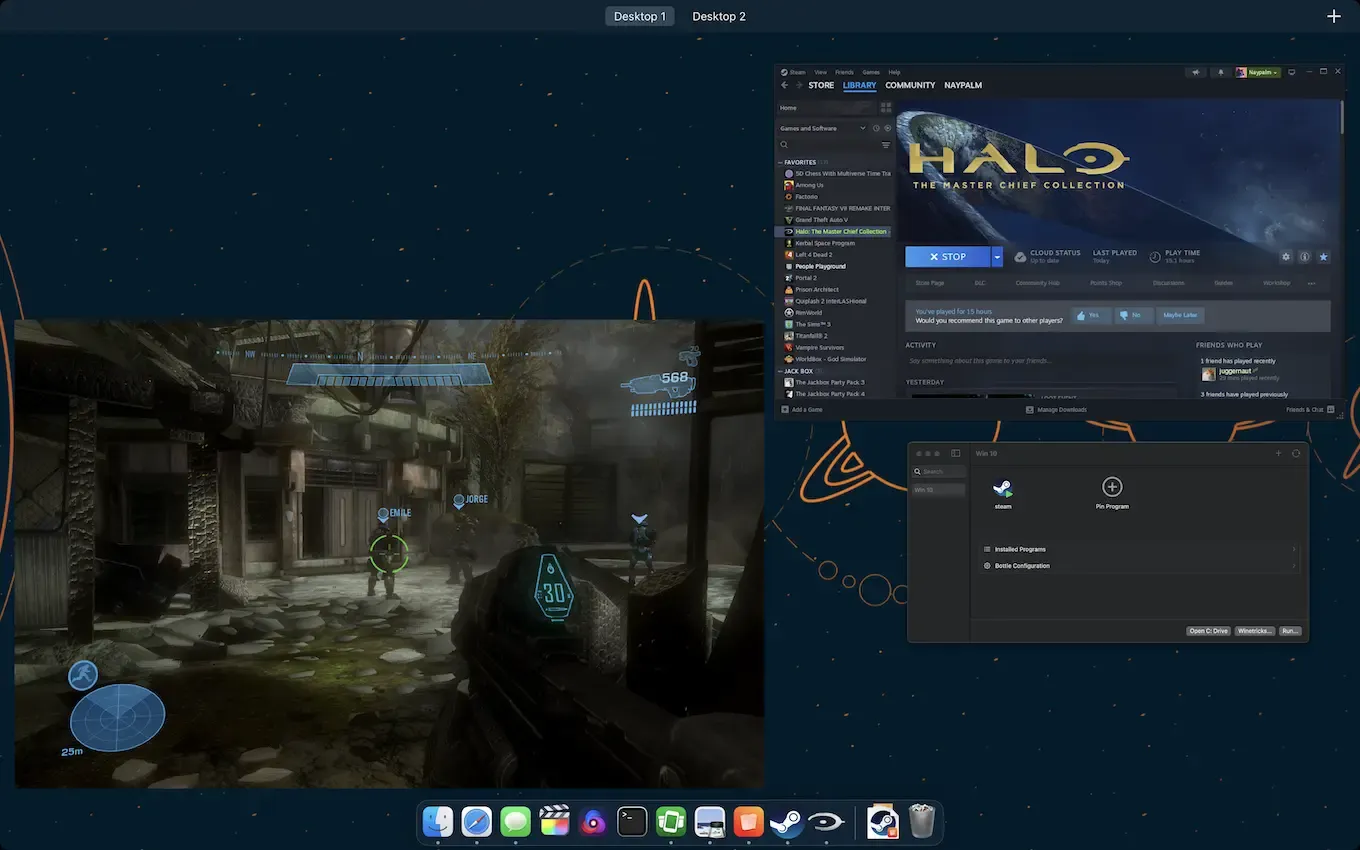
Task: Launch the pinned steam program in Whisky
Action: coord(1002,488)
